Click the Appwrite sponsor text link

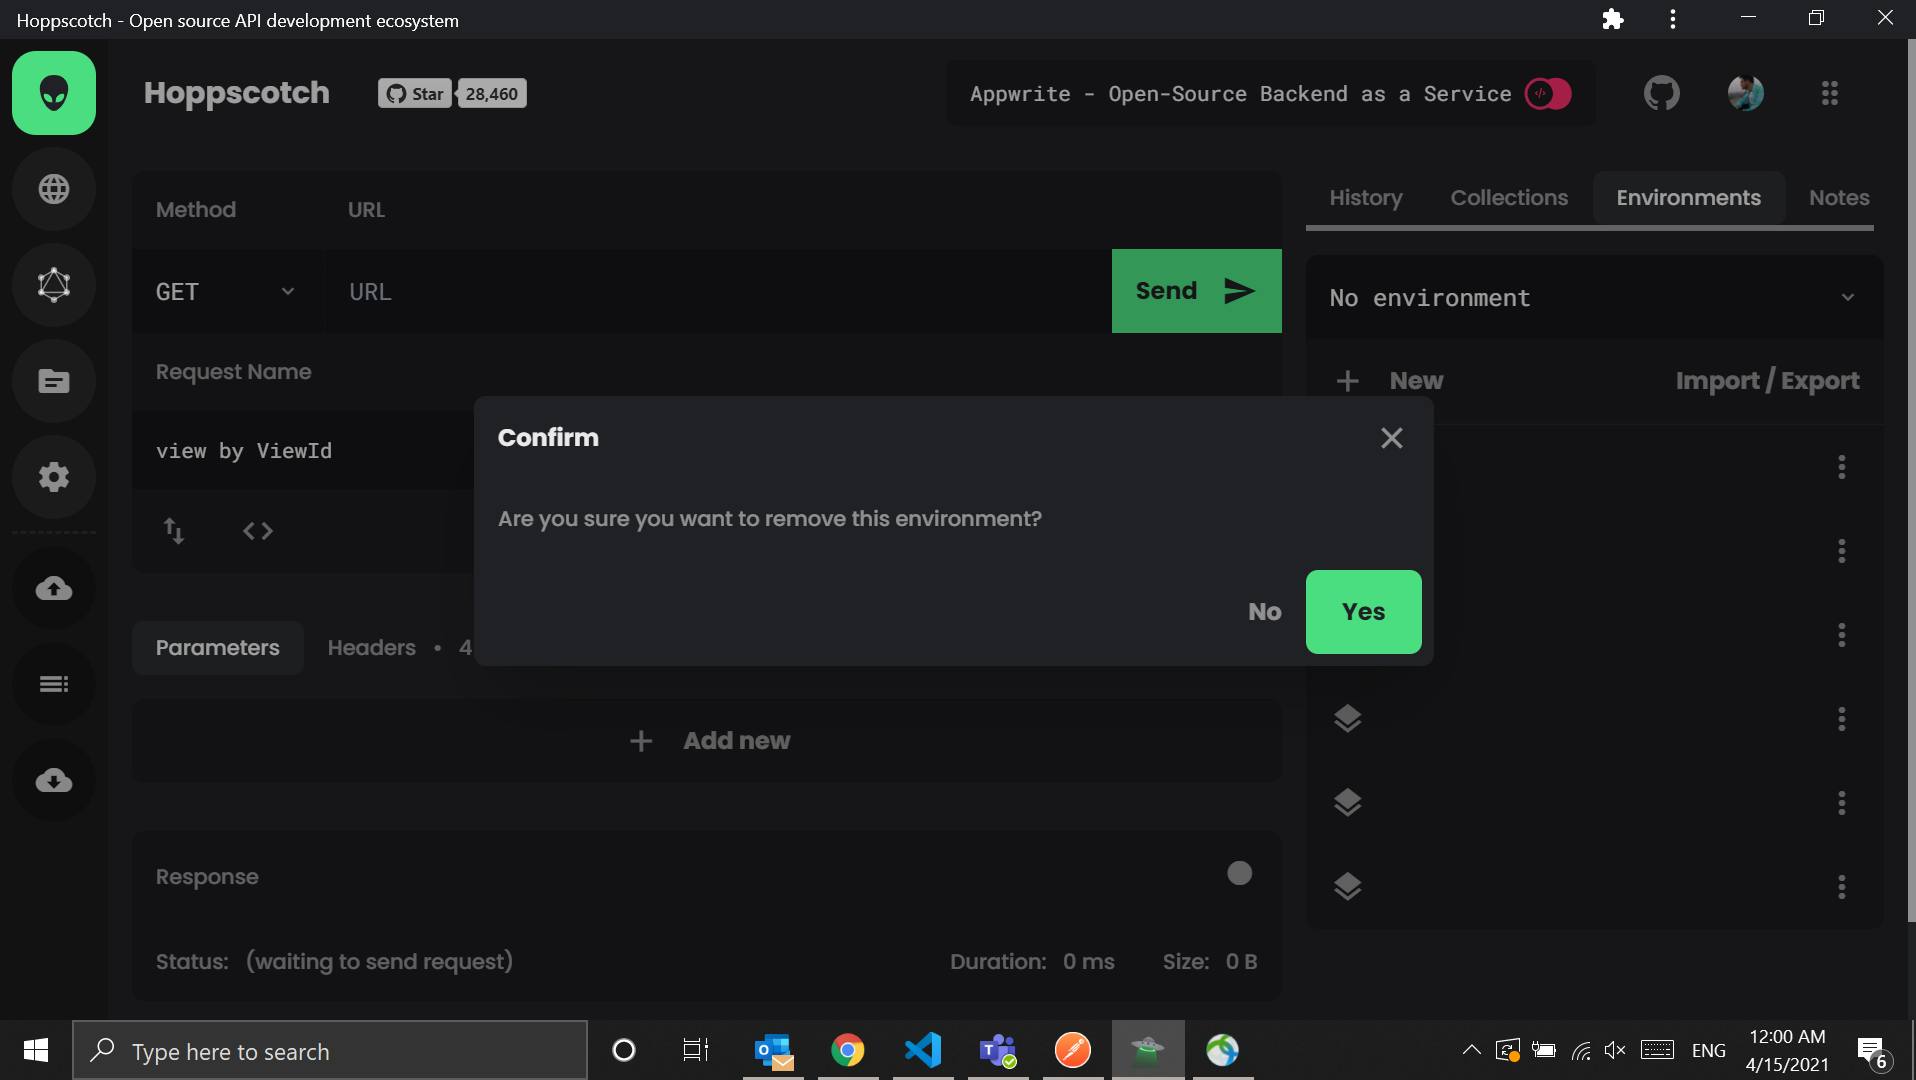pyautogui.click(x=1240, y=94)
